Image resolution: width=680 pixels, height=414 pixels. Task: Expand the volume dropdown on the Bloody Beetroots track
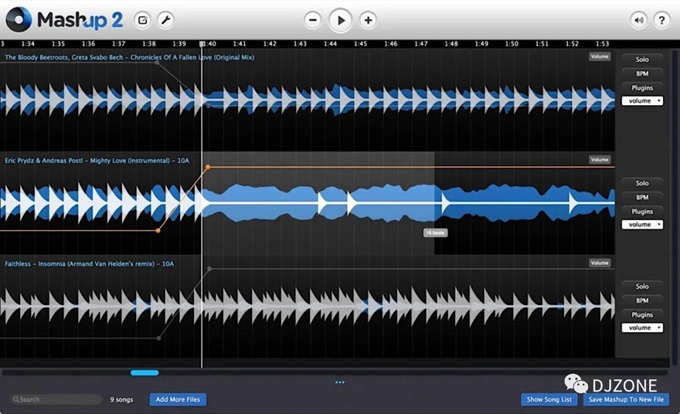tap(642, 101)
